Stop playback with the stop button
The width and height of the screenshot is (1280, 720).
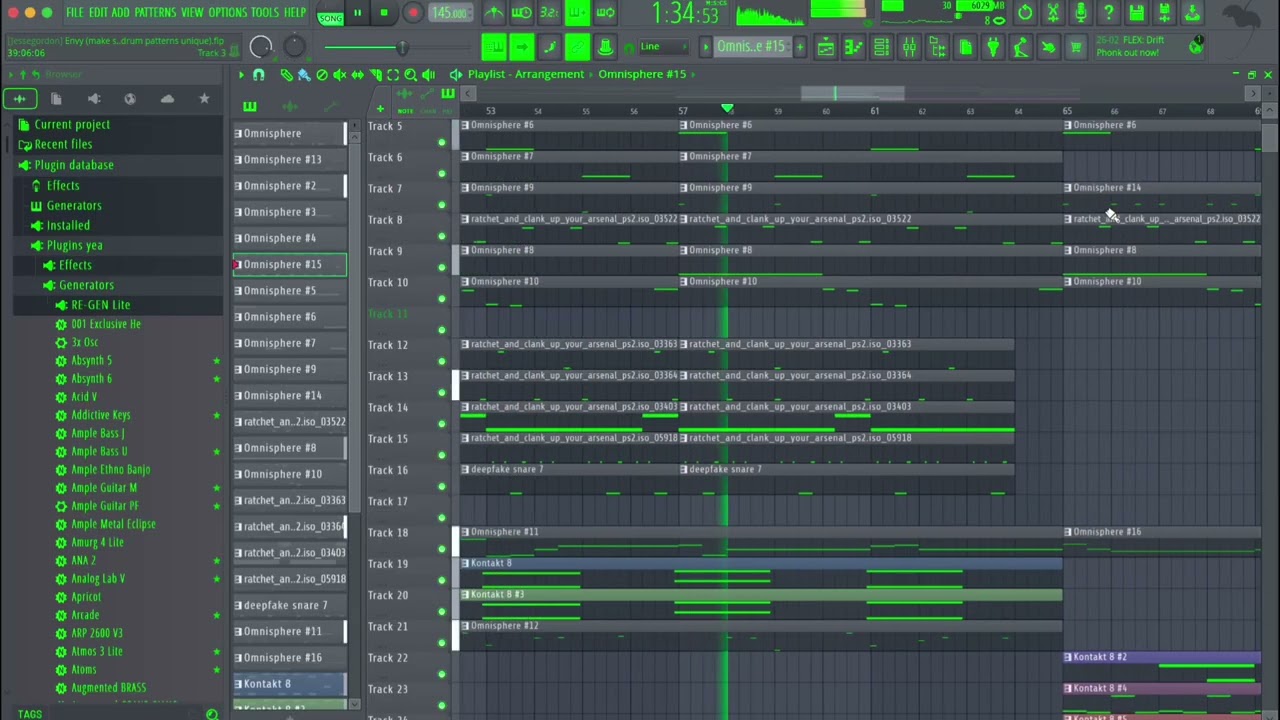click(x=384, y=13)
